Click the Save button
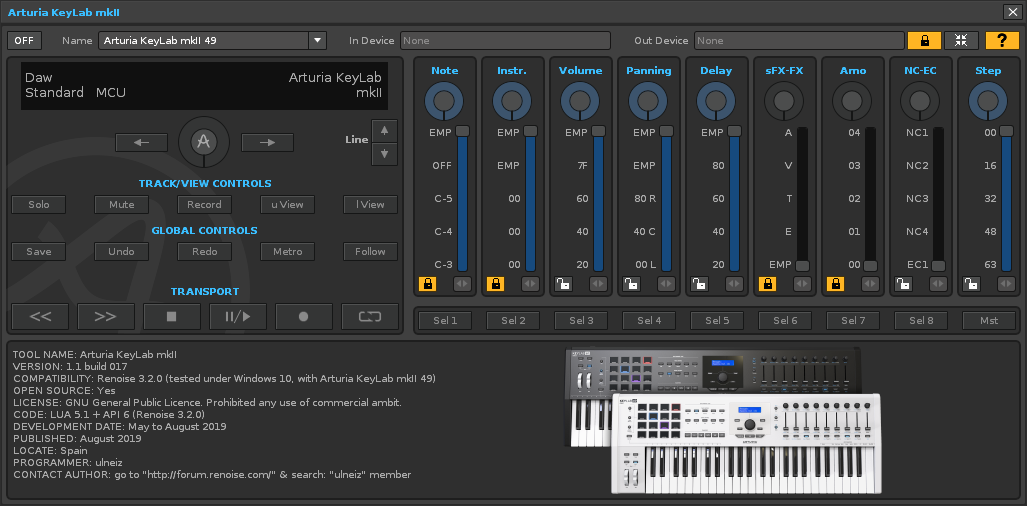This screenshot has height=506, width=1027. [39, 251]
